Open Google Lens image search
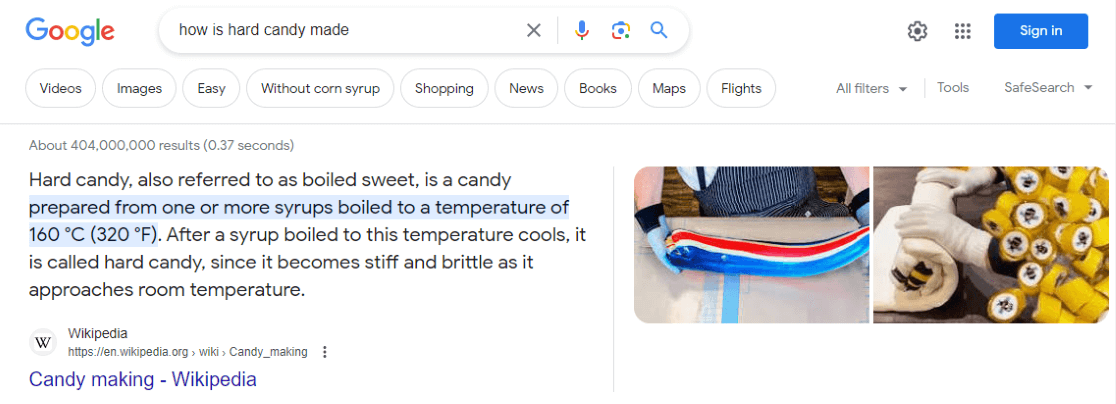This screenshot has width=1116, height=404. [620, 31]
